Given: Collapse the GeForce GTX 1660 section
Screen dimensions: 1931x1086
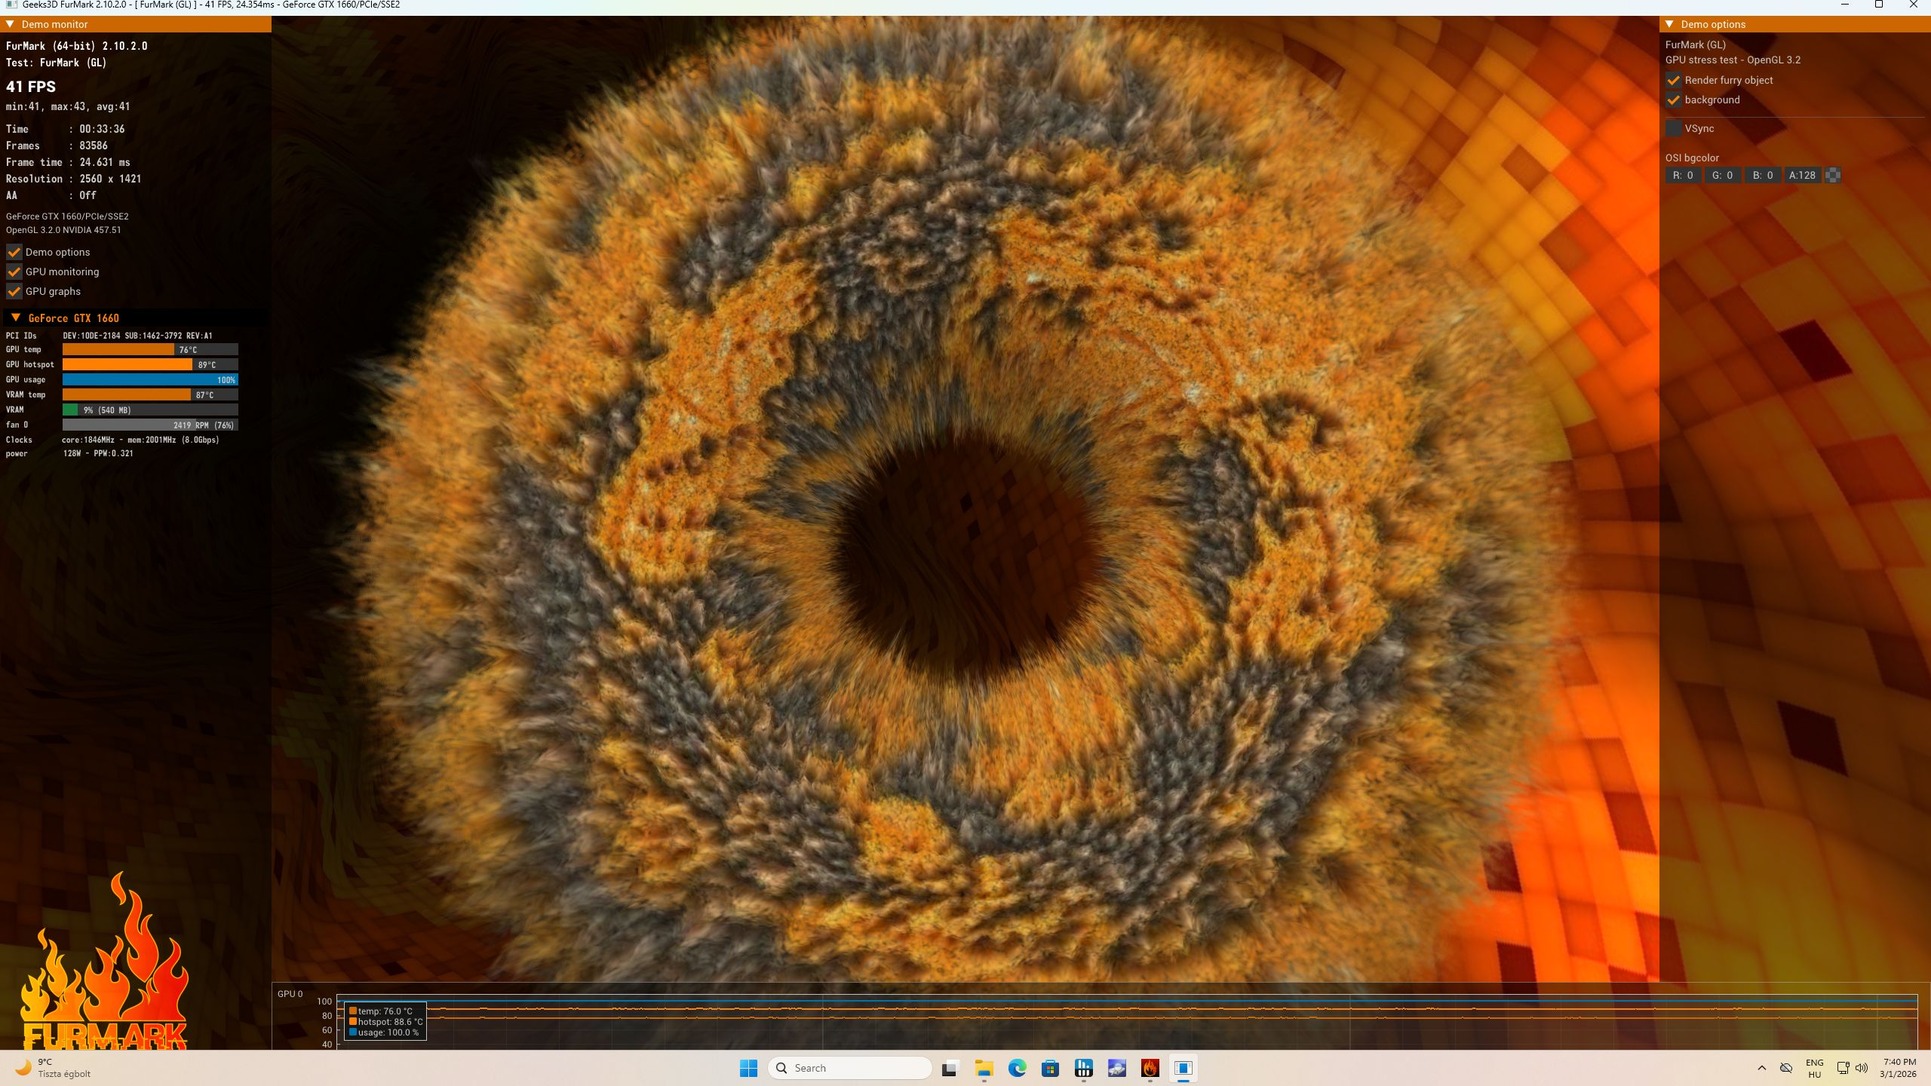Looking at the screenshot, I should click(x=15, y=318).
